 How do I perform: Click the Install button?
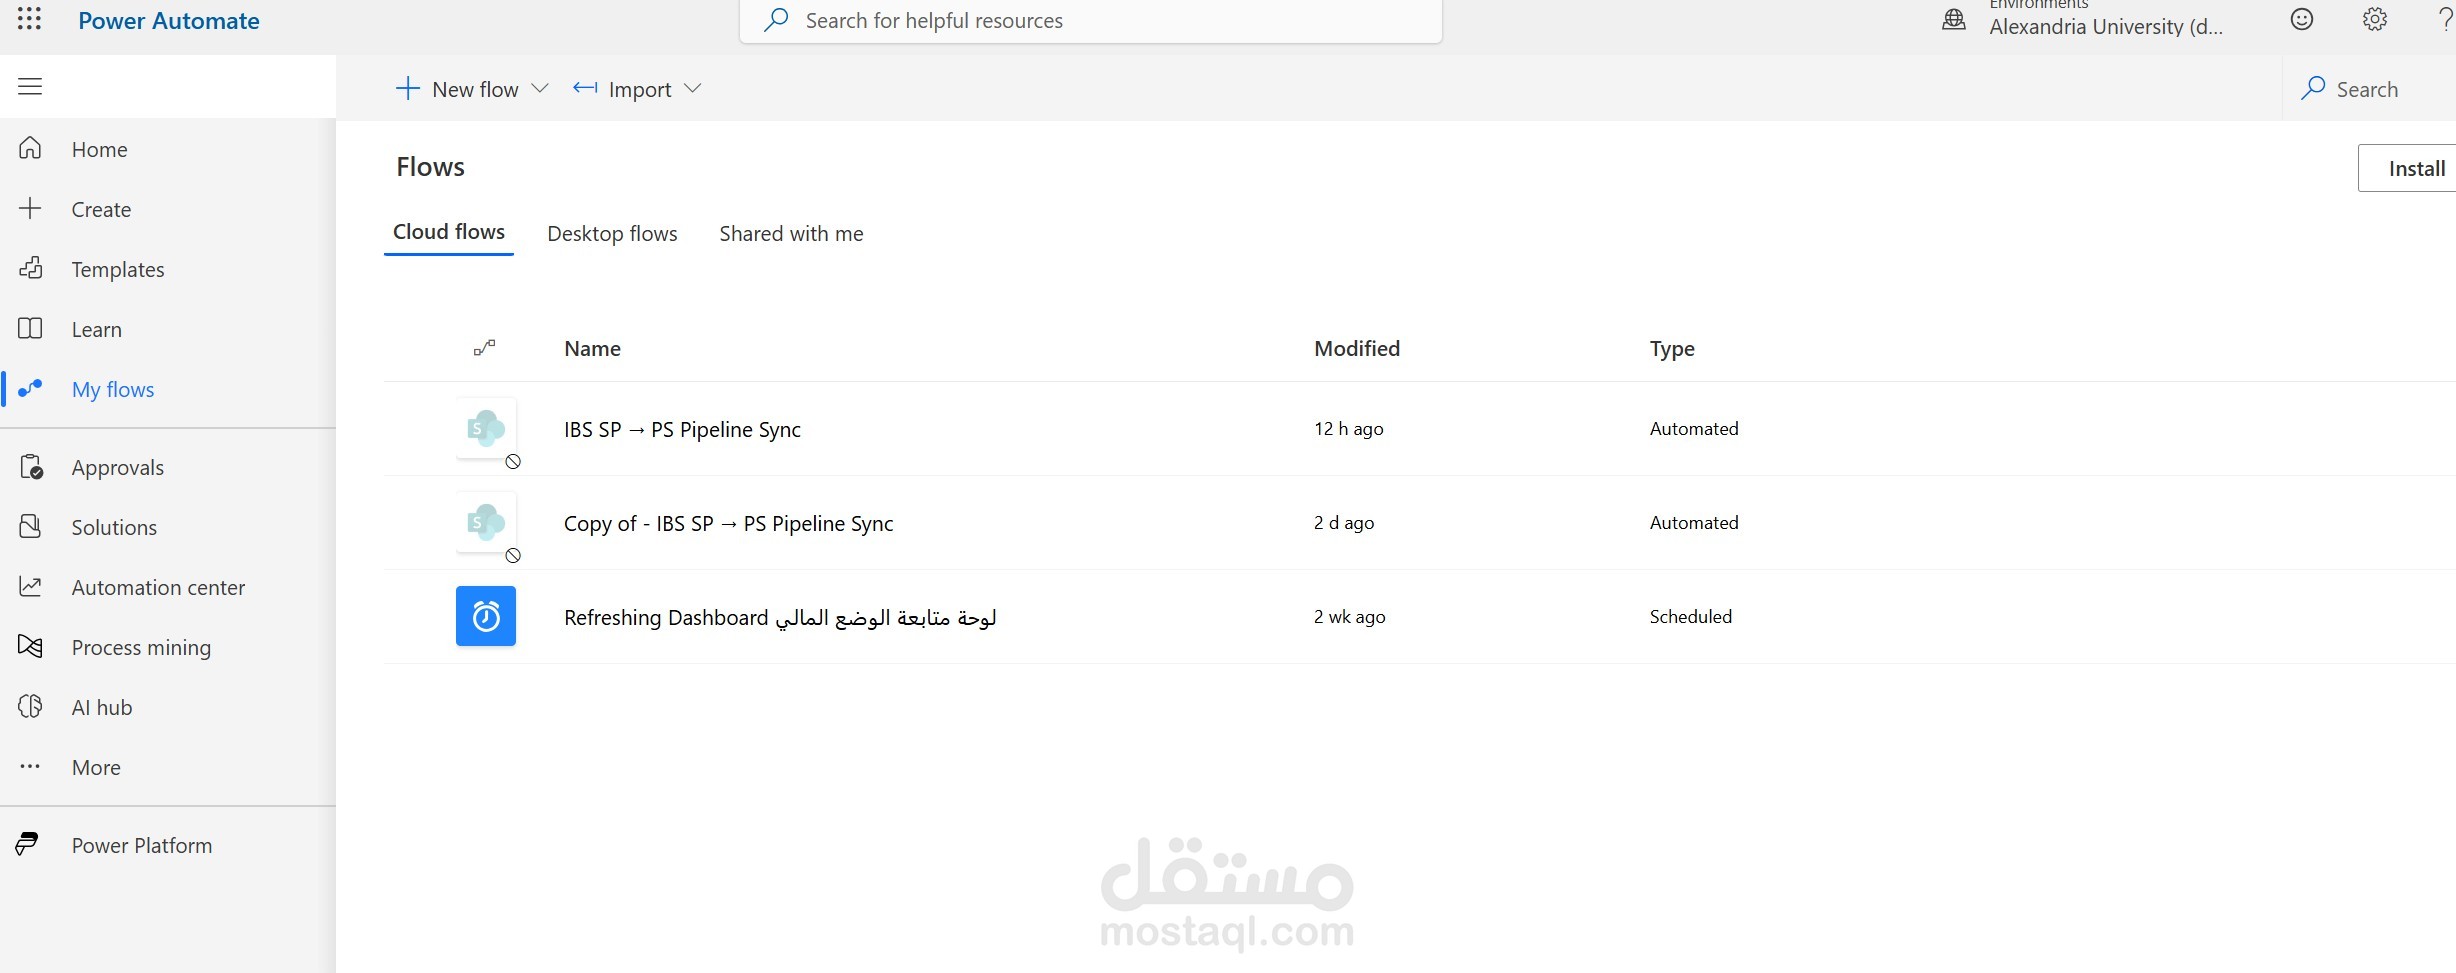pyautogui.click(x=2407, y=168)
